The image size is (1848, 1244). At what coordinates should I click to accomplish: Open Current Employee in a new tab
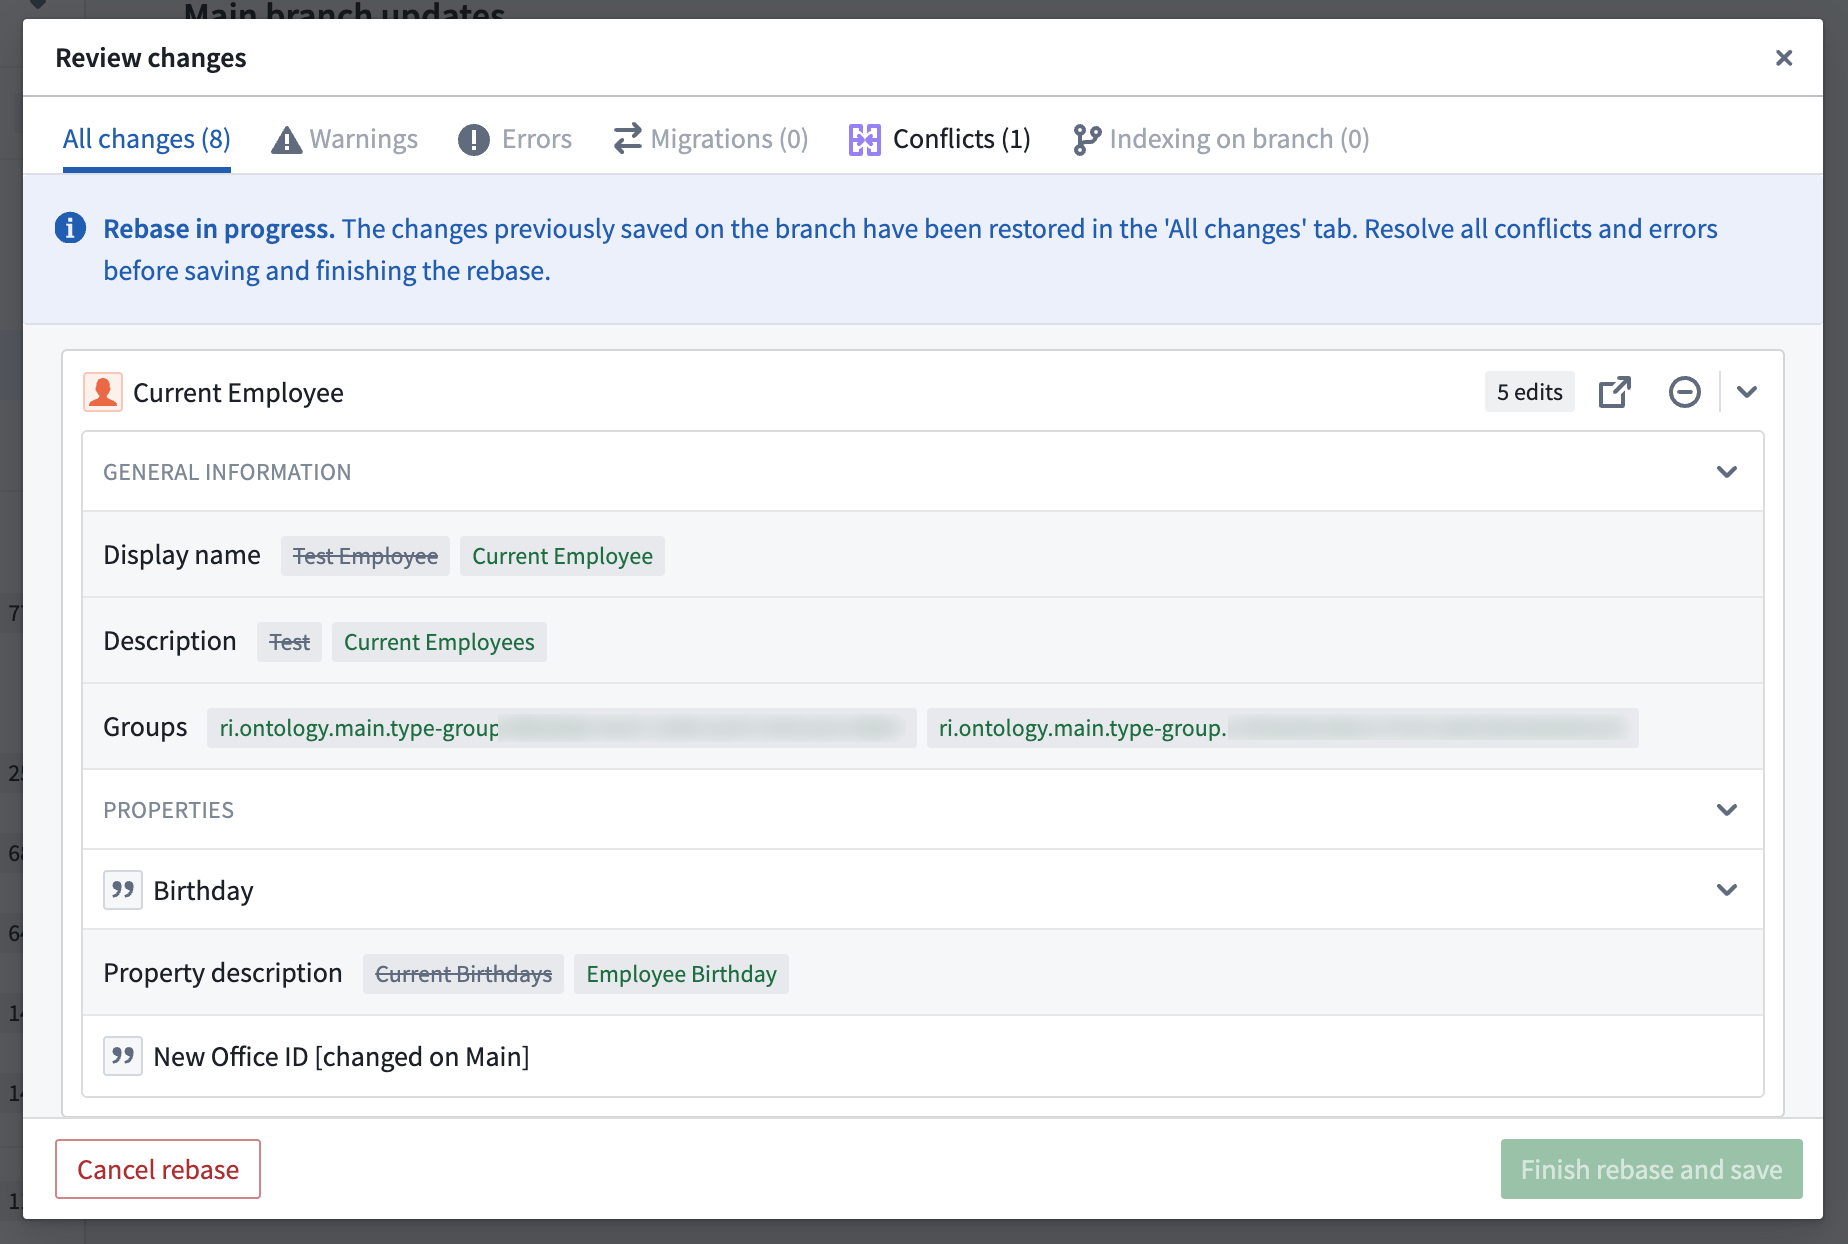[x=1615, y=391]
